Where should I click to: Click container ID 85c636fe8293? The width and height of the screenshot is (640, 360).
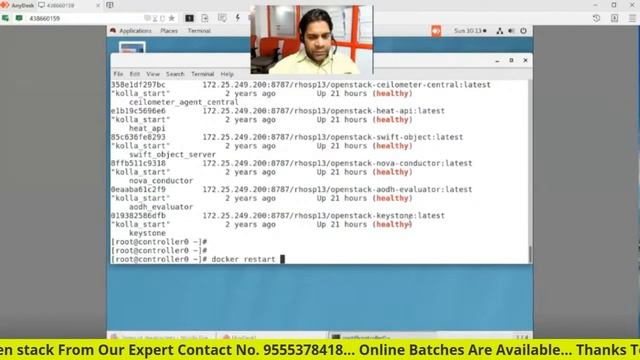138,137
